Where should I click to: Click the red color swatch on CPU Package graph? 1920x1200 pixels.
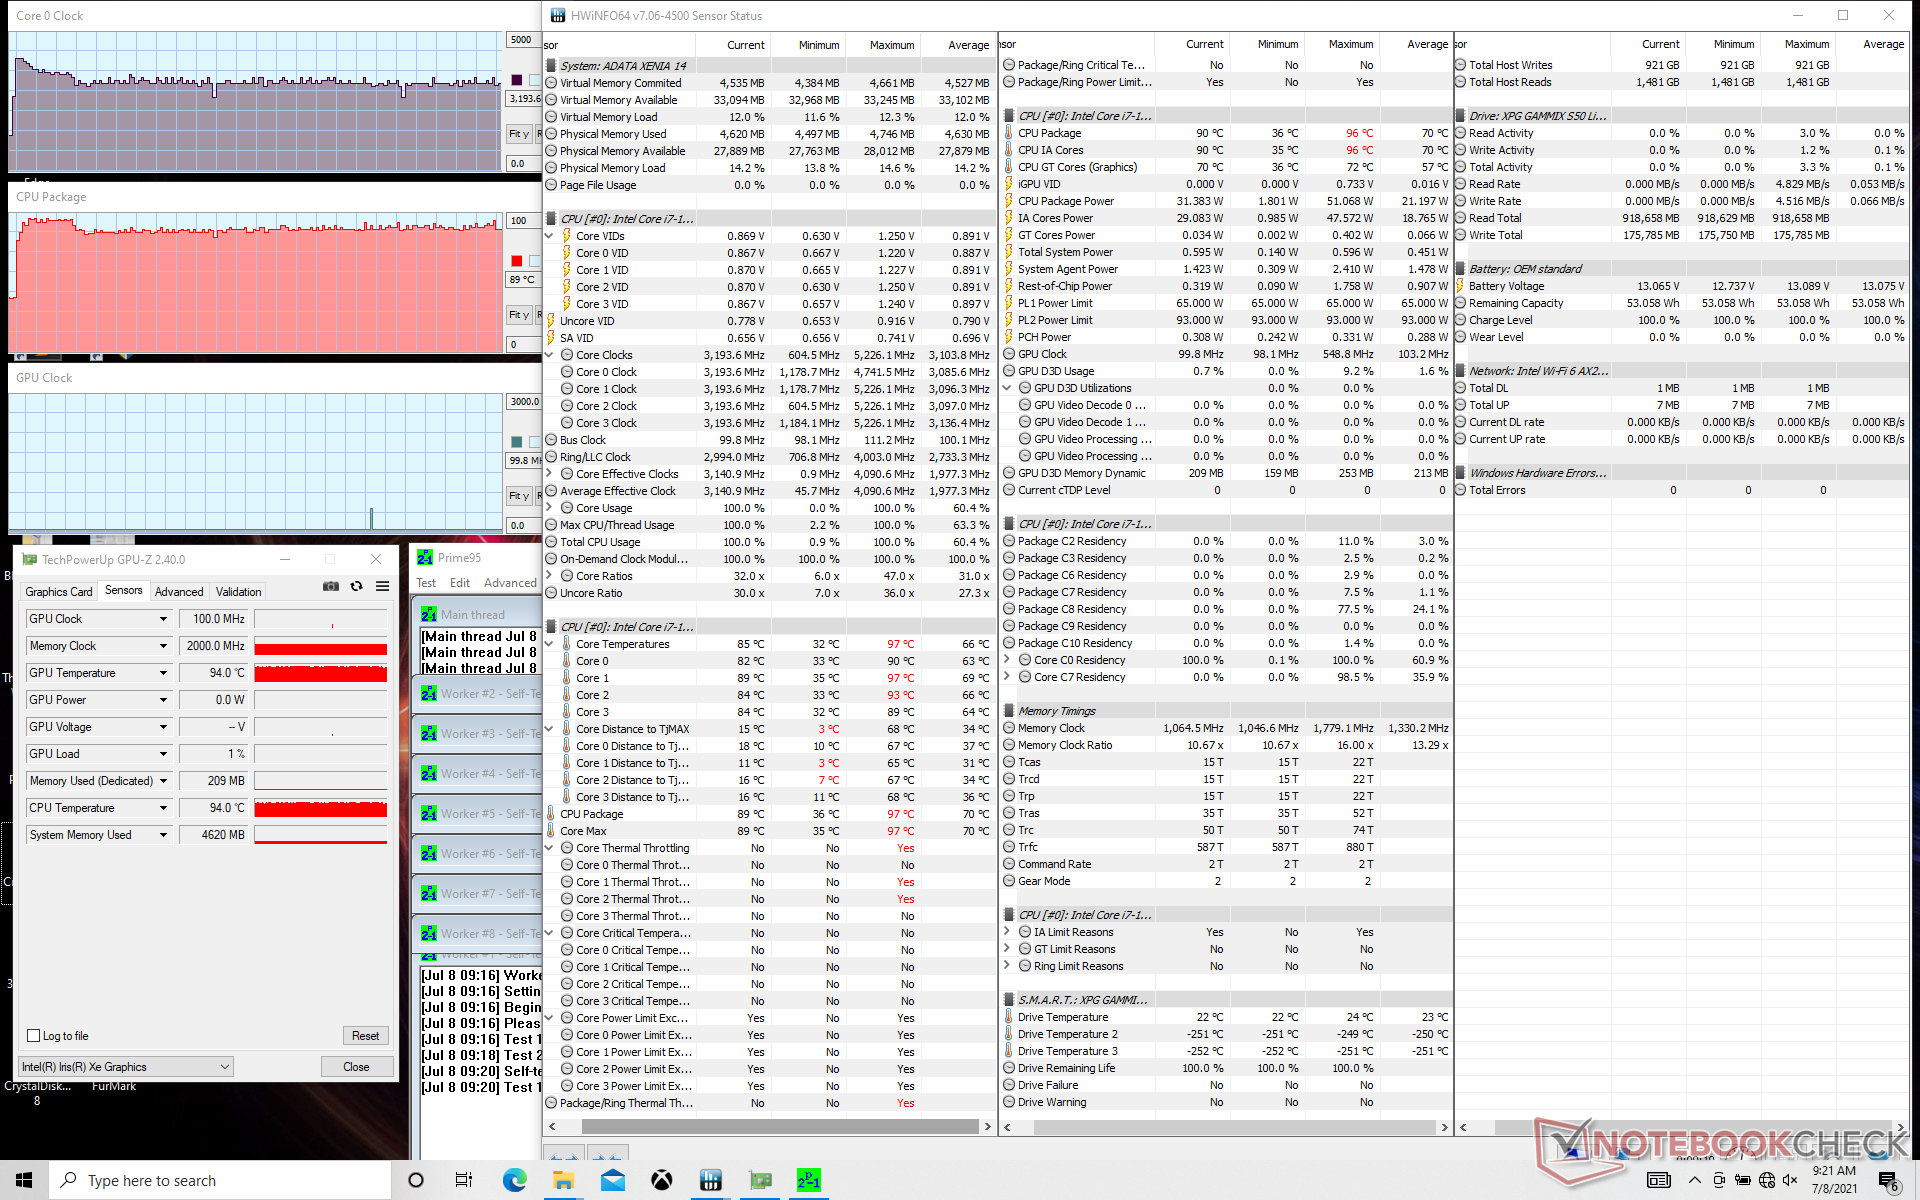[x=516, y=261]
